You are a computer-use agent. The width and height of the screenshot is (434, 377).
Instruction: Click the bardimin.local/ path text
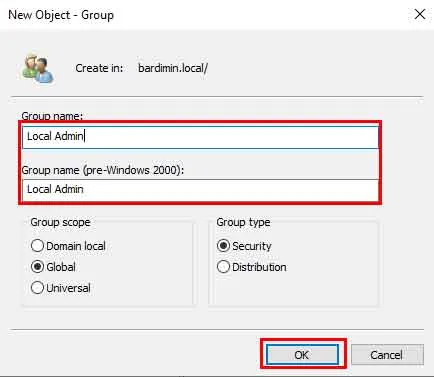(173, 68)
